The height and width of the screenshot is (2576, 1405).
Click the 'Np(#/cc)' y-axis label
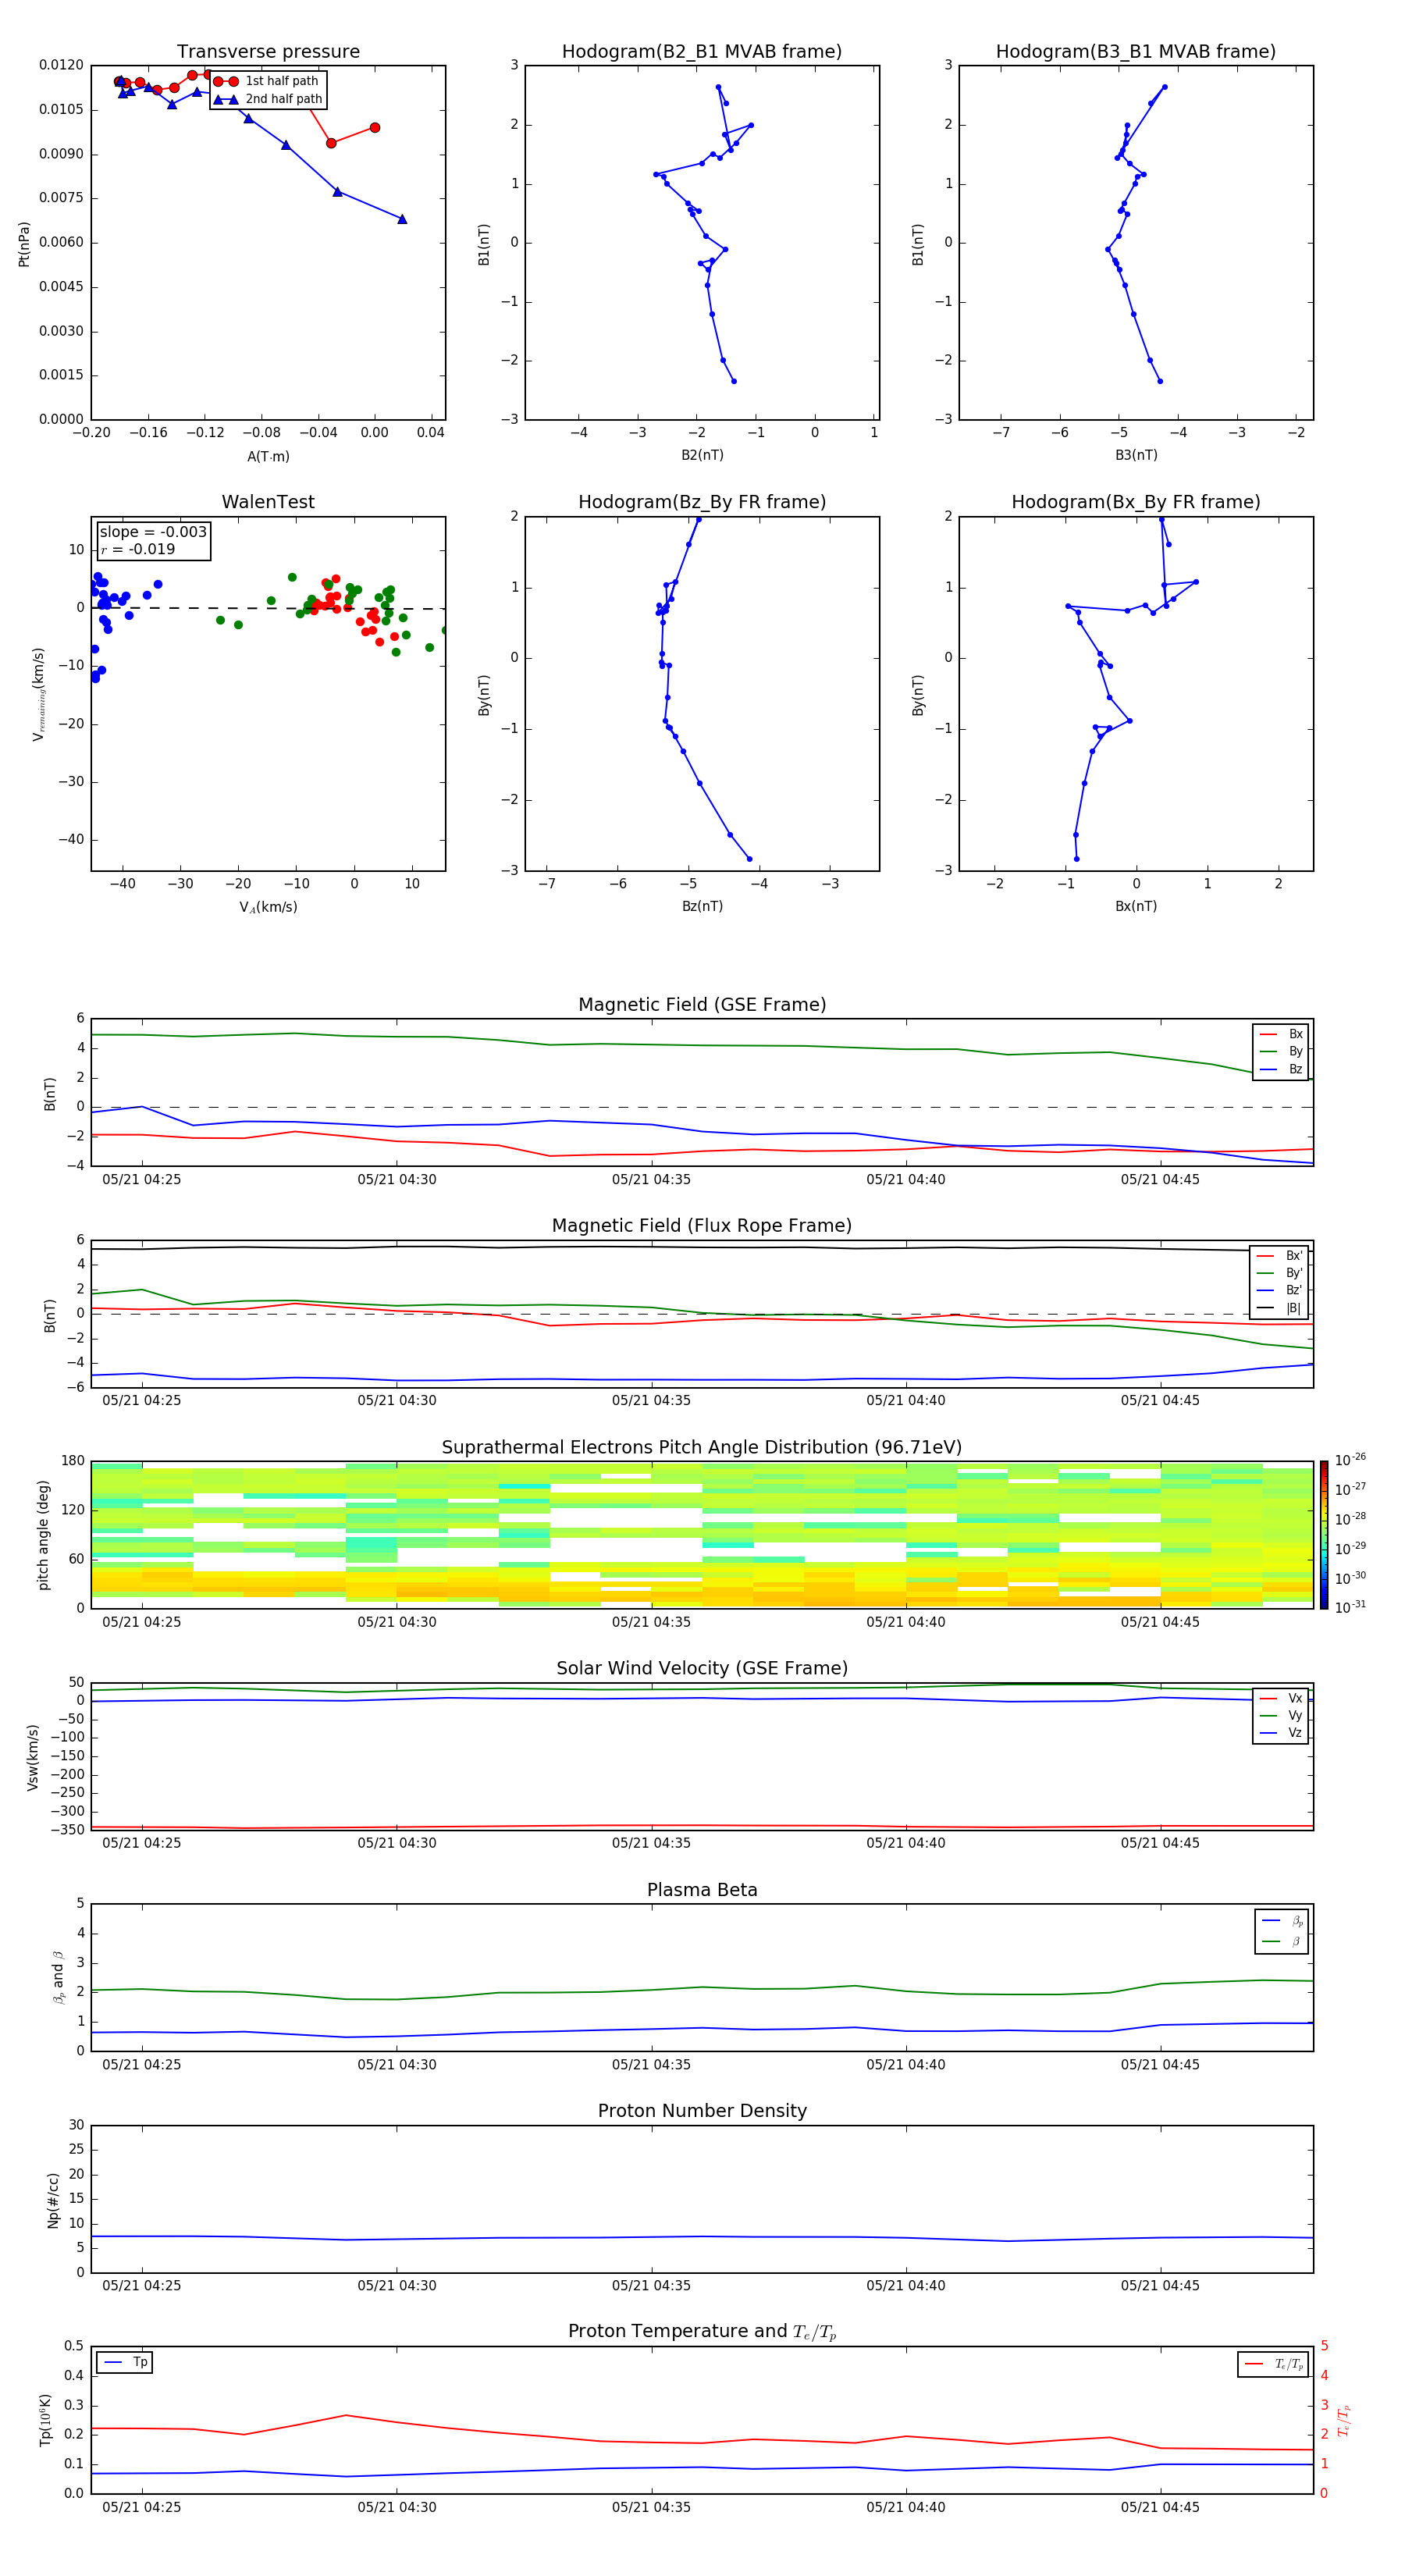(53, 2200)
